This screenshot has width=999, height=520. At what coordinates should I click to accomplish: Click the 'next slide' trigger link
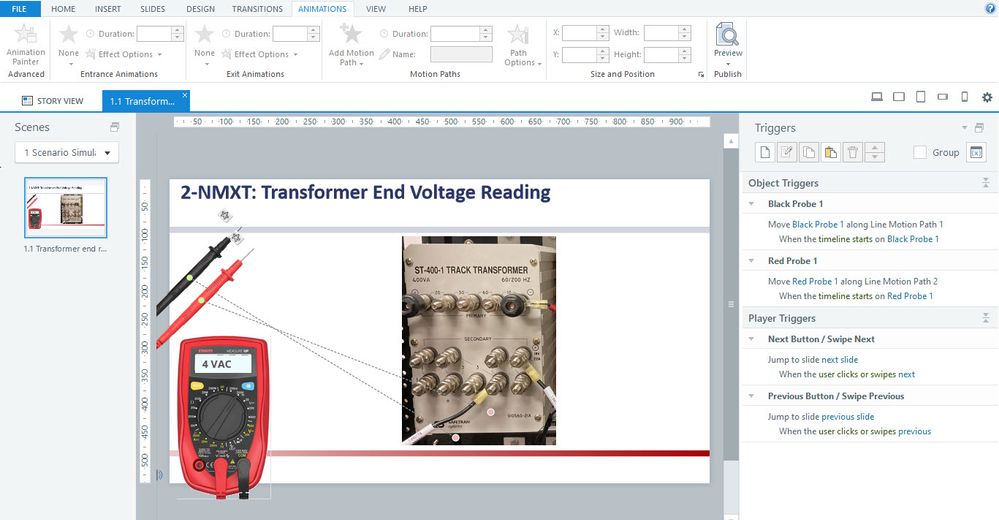pos(840,359)
